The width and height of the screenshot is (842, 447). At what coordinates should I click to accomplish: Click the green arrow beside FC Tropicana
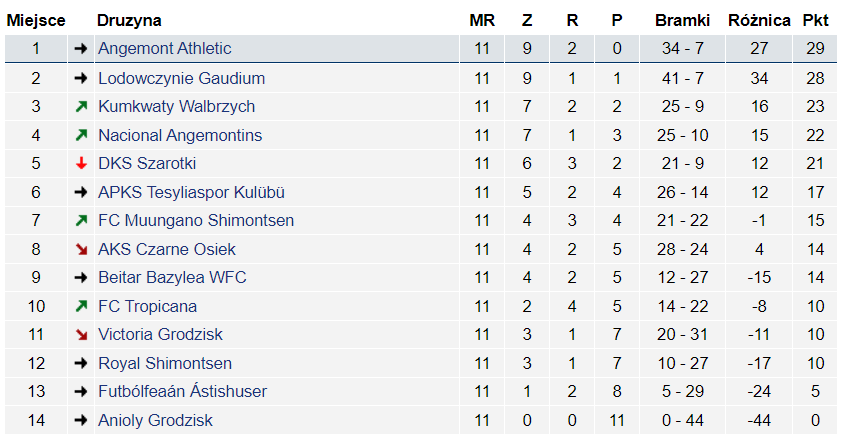point(81,307)
